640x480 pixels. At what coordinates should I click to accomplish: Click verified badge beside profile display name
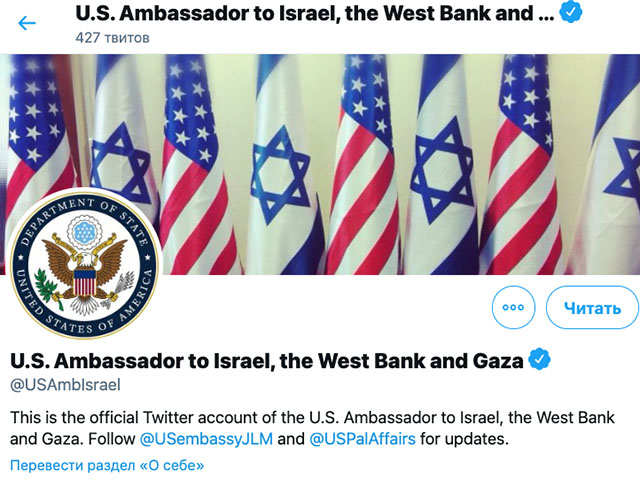pyautogui.click(x=539, y=359)
